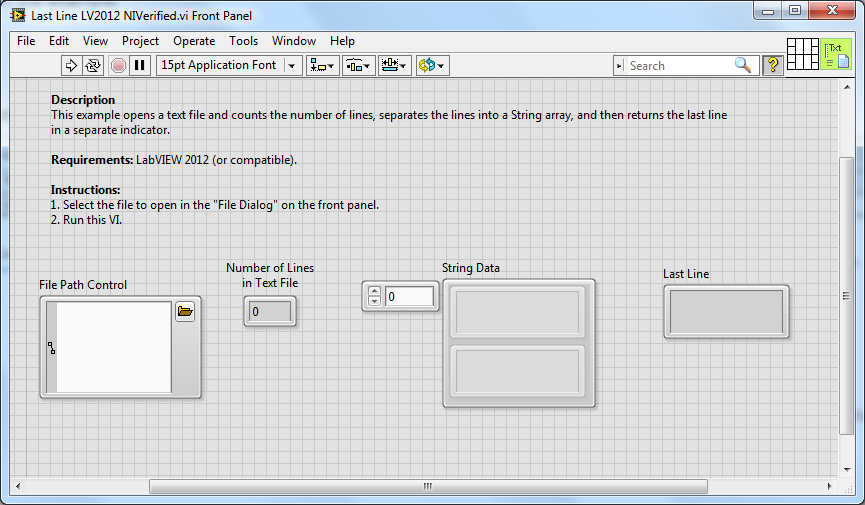Click the Description heading text
Image resolution: width=865 pixels, height=505 pixels.
click(x=83, y=100)
